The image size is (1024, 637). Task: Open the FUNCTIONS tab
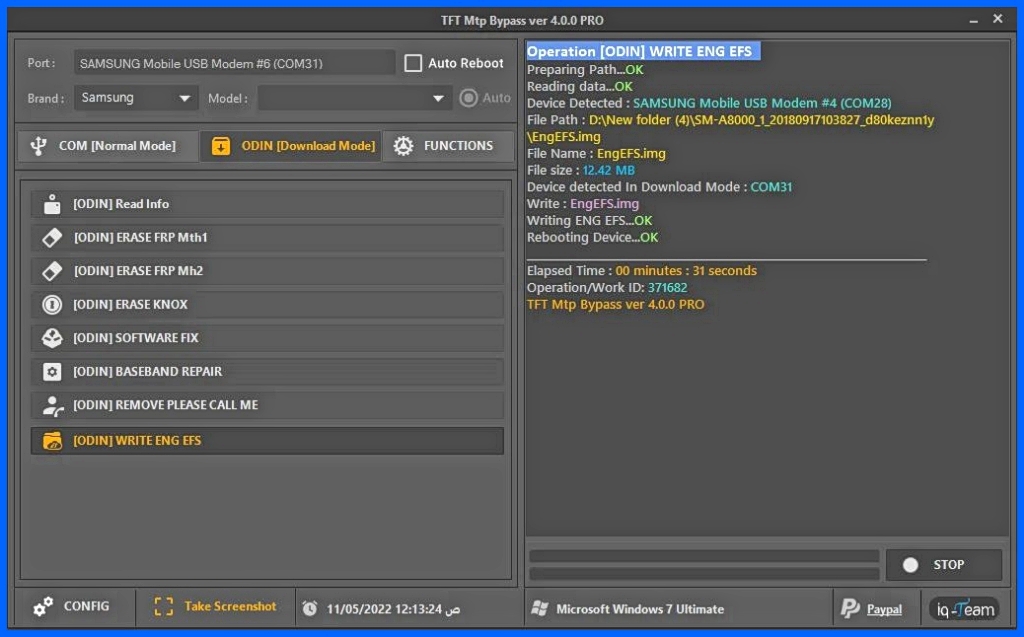[x=448, y=146]
